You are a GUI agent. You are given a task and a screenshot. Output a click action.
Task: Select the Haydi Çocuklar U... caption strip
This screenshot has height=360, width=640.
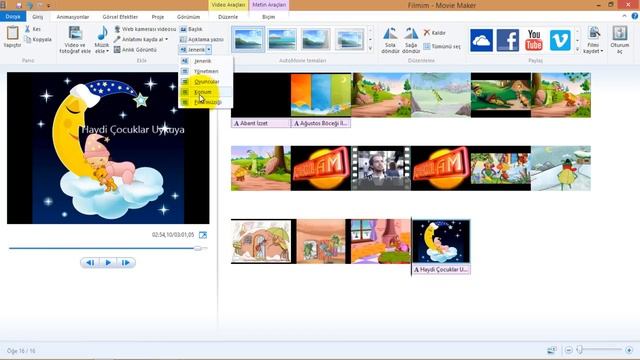point(441,269)
